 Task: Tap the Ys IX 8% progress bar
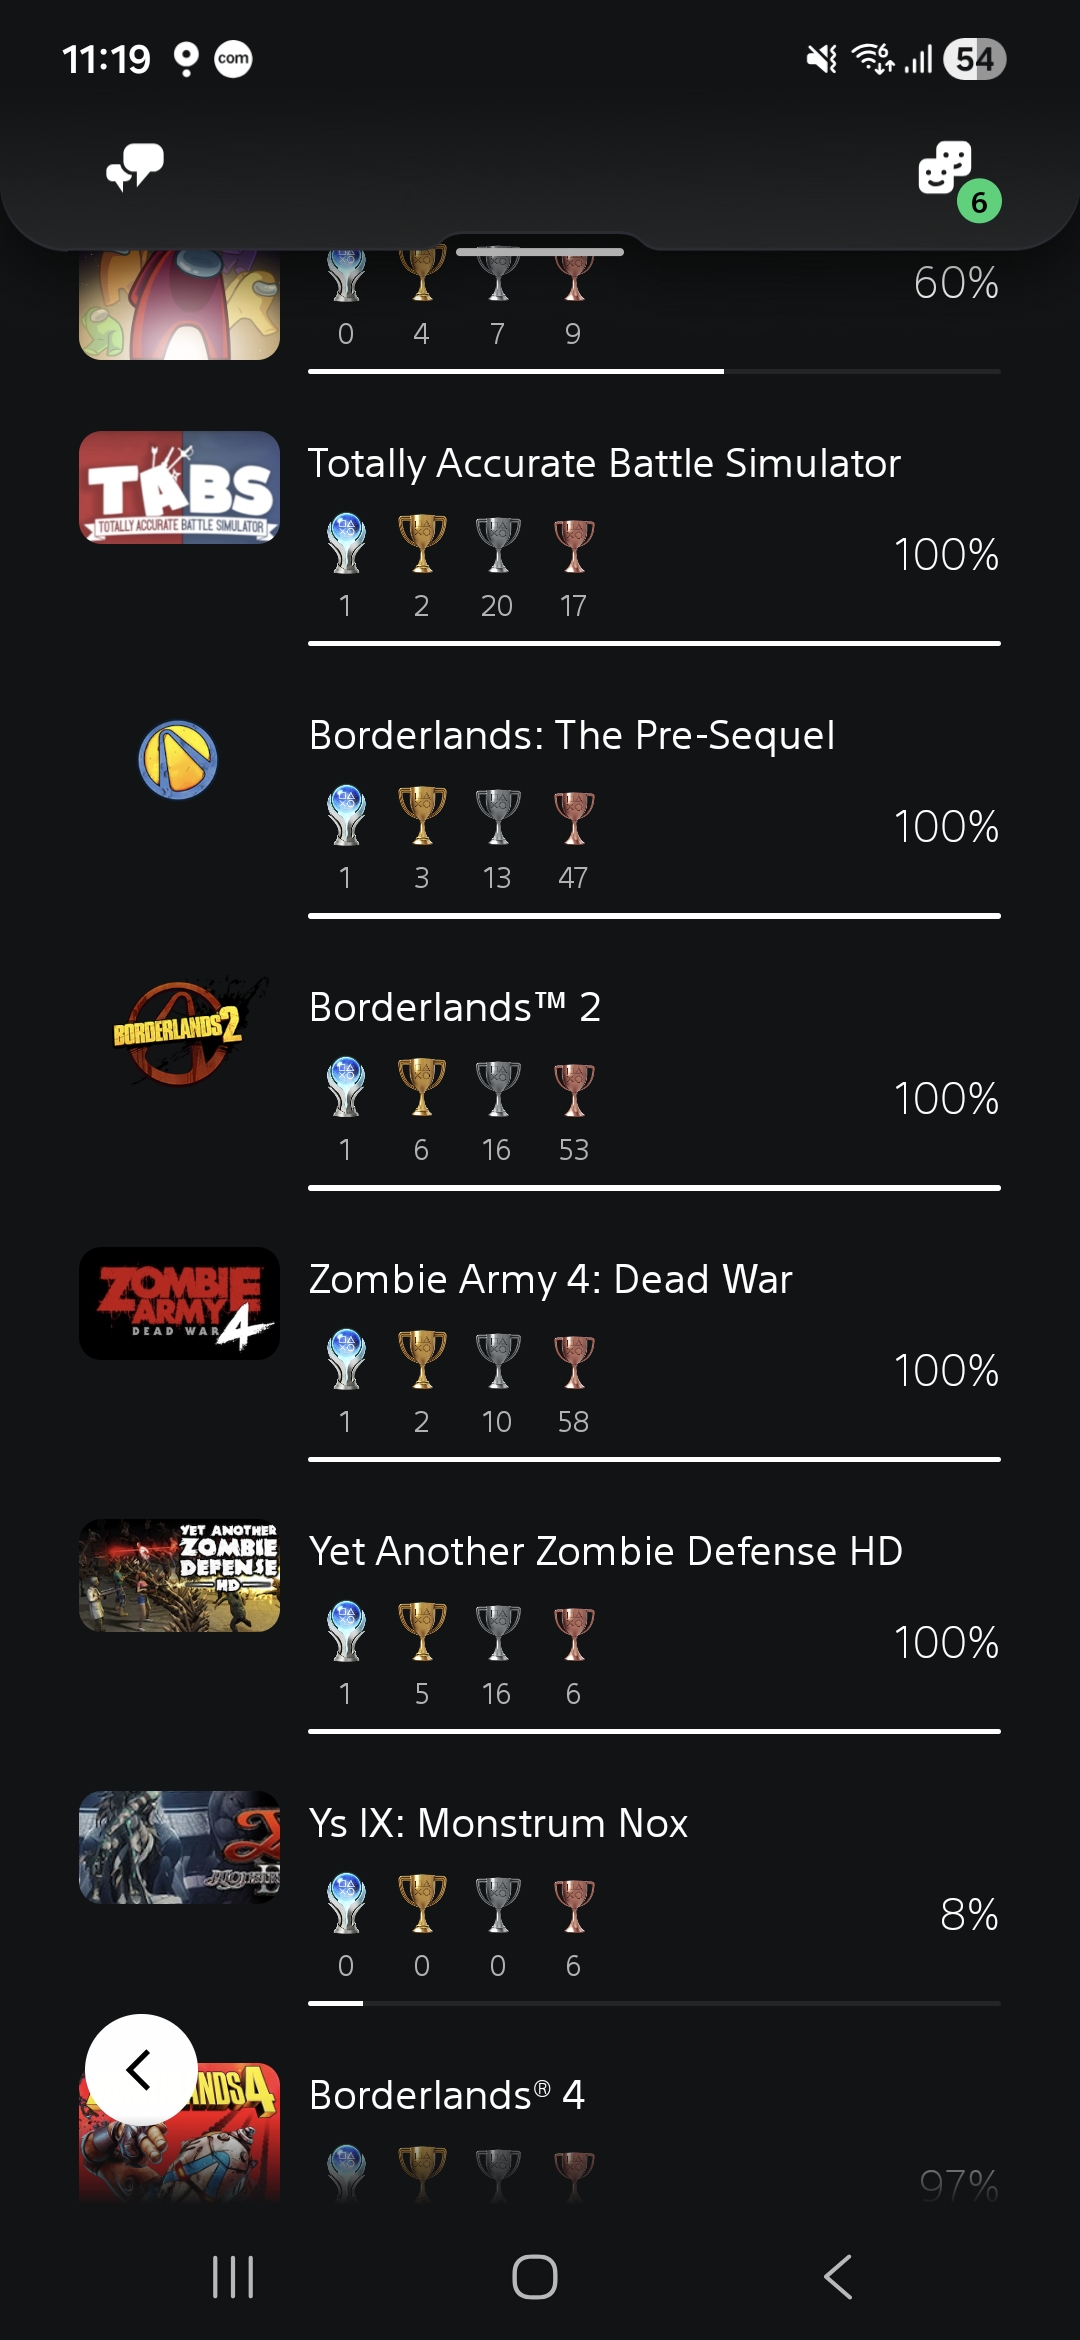[654, 2003]
